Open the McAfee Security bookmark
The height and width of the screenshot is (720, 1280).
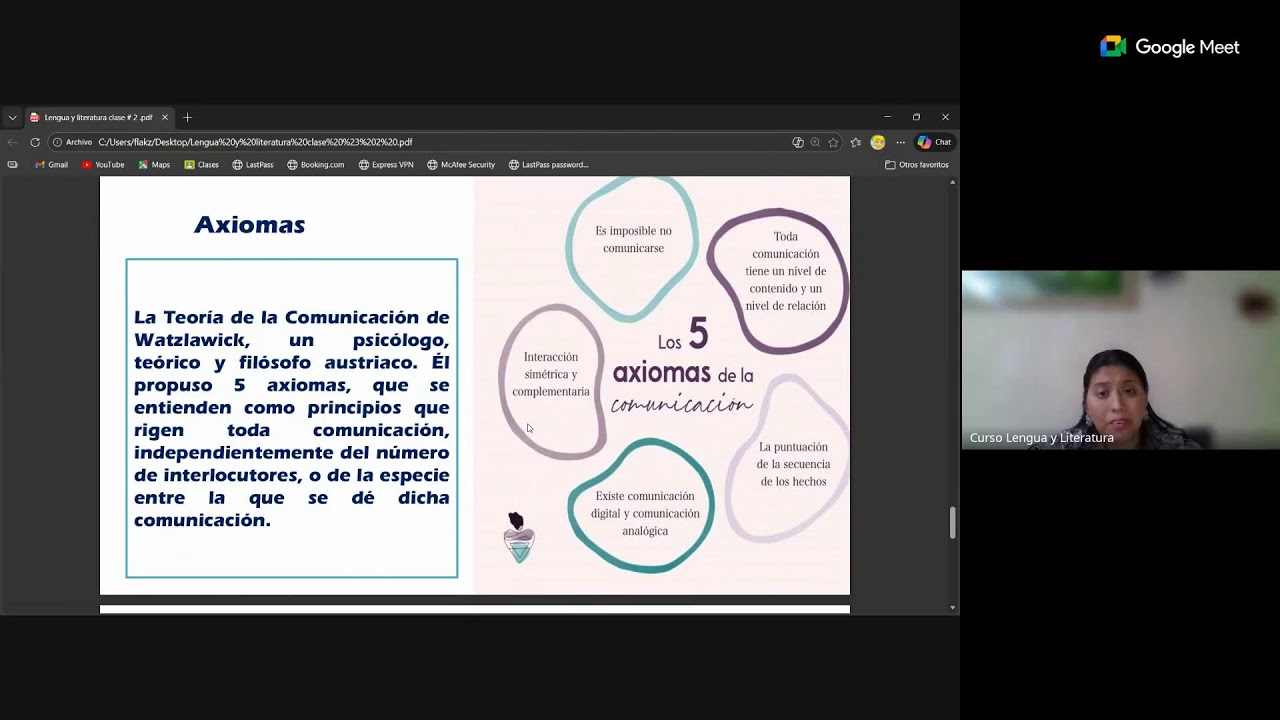pyautogui.click(x=461, y=165)
